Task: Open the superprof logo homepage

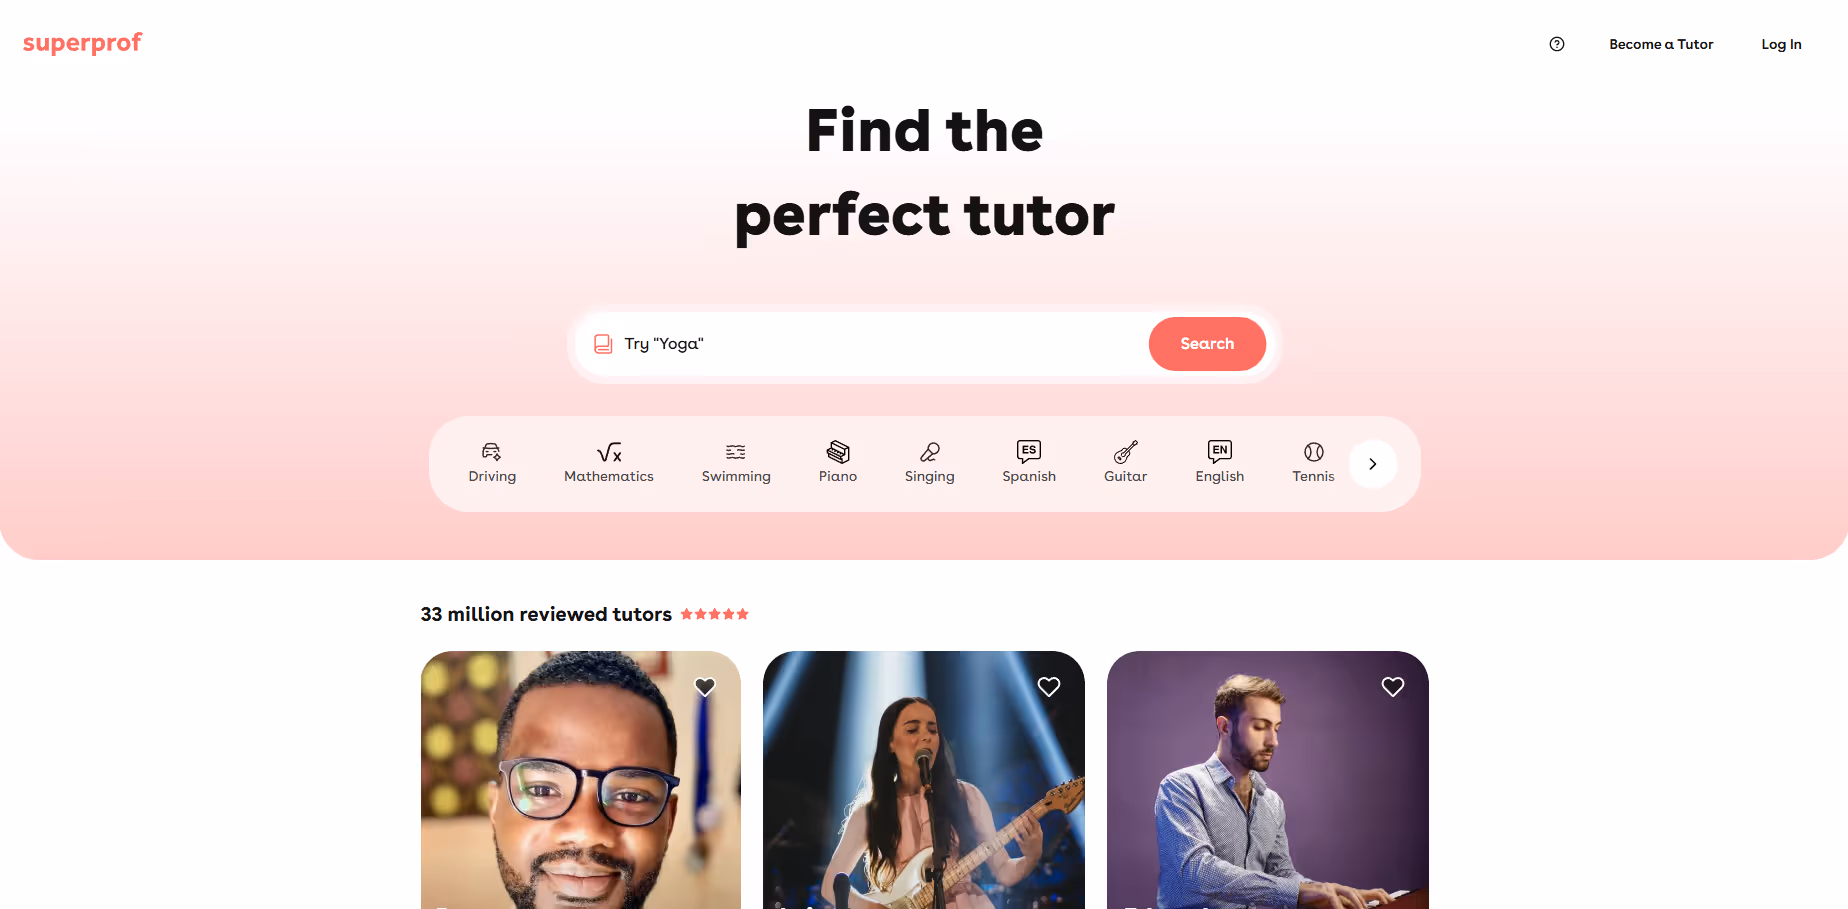Action: [82, 43]
